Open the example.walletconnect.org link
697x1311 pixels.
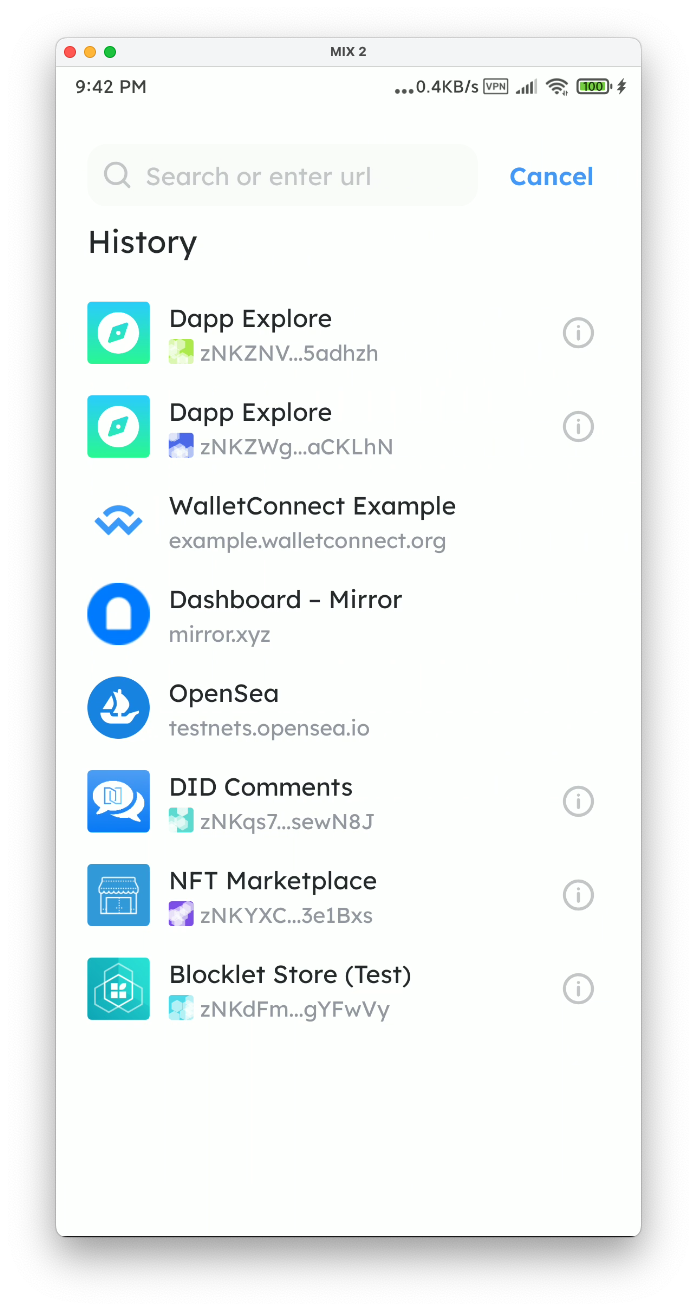pos(307,541)
